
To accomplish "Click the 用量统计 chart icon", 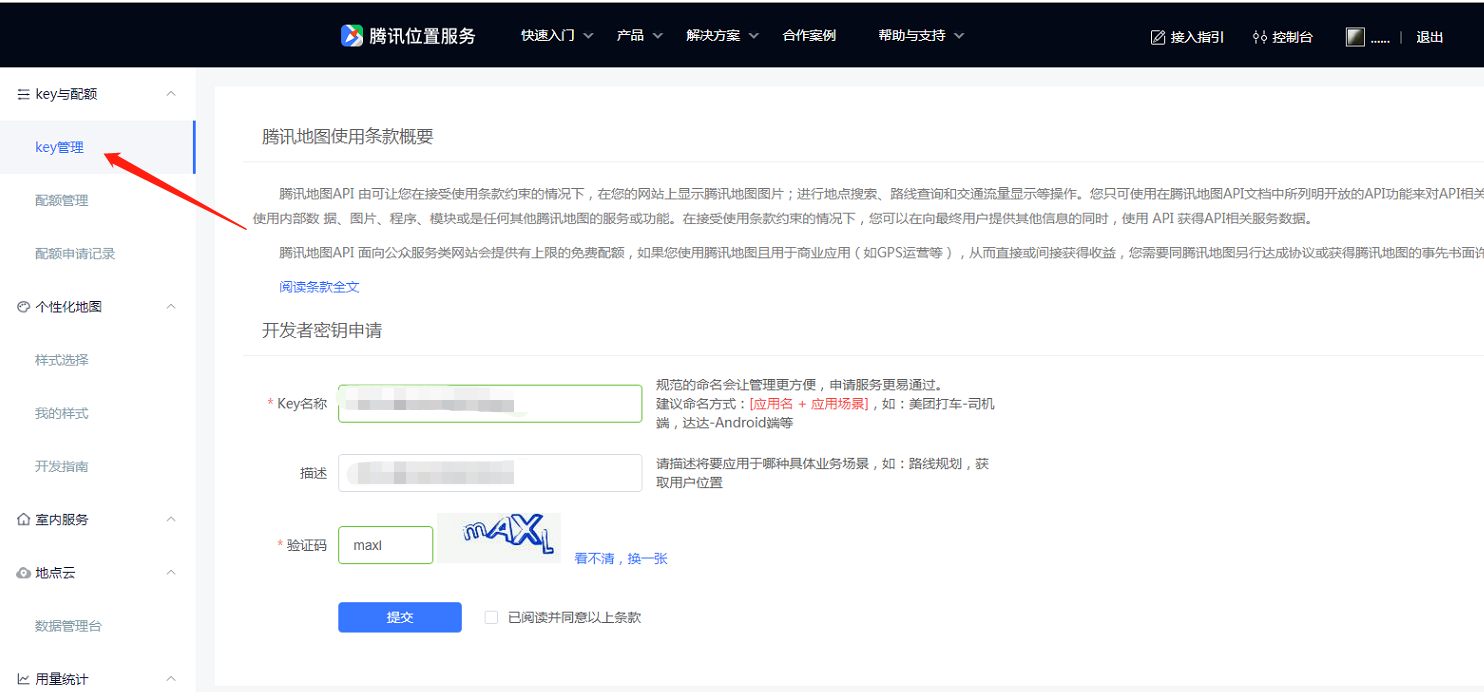I will (x=23, y=679).
